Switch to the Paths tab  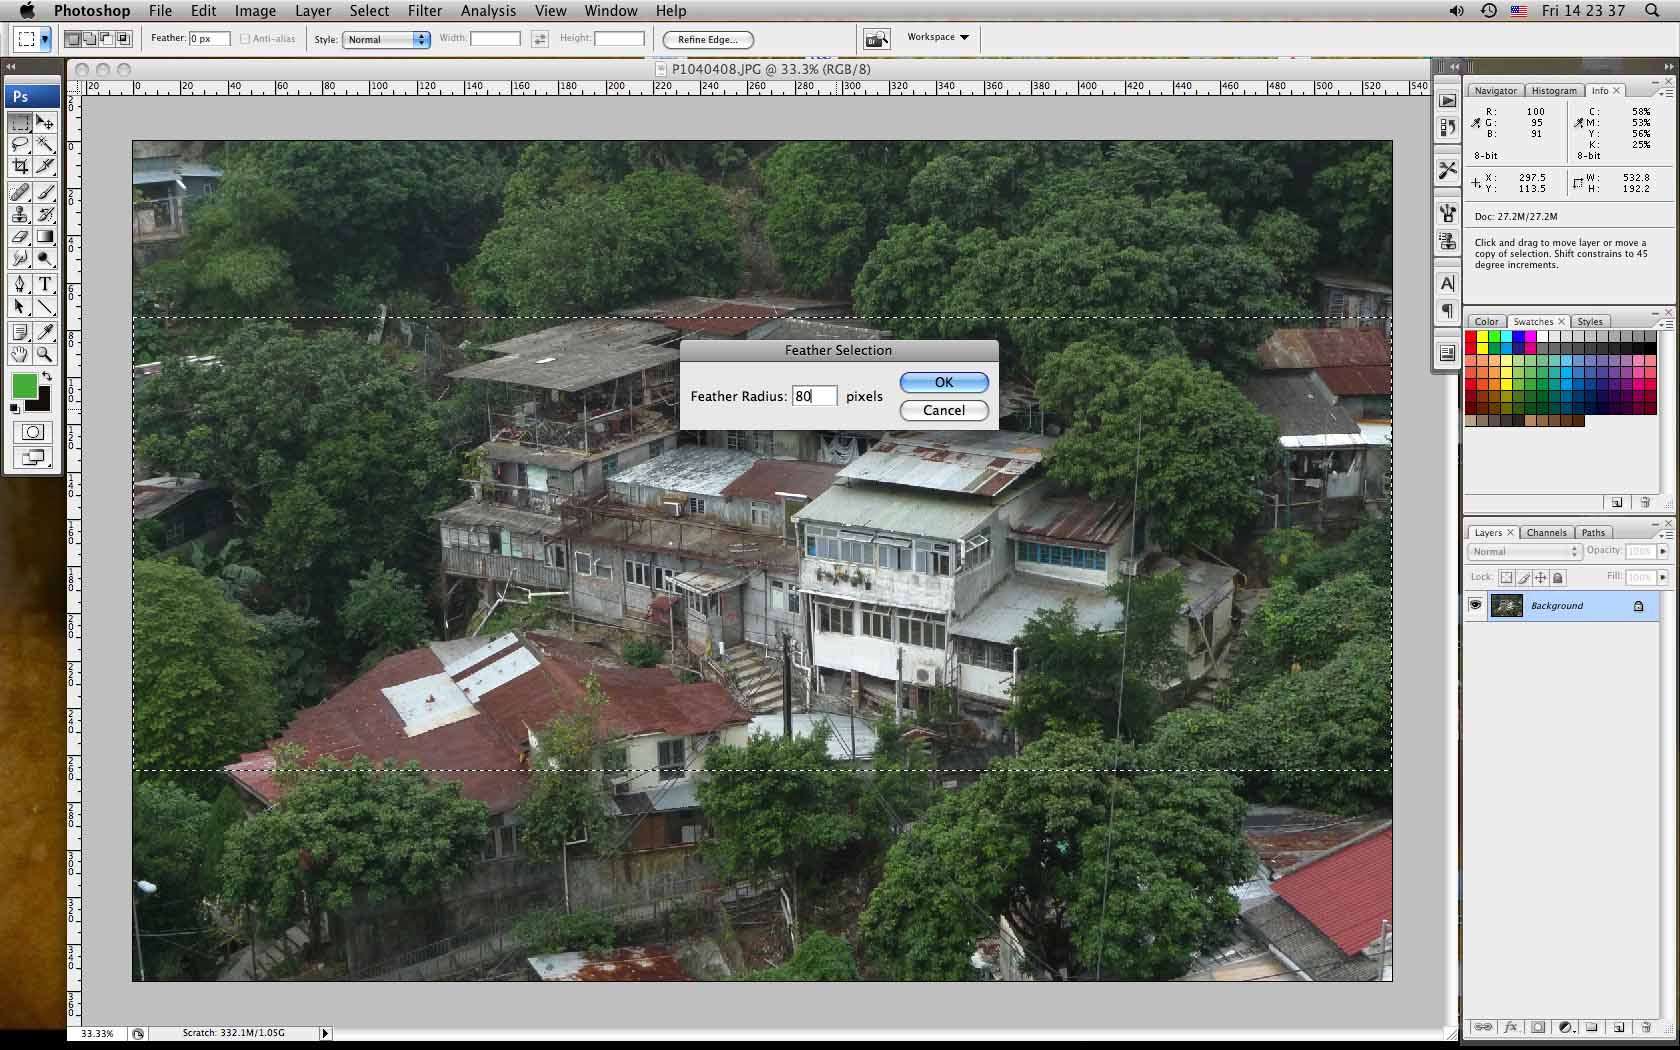click(1593, 532)
